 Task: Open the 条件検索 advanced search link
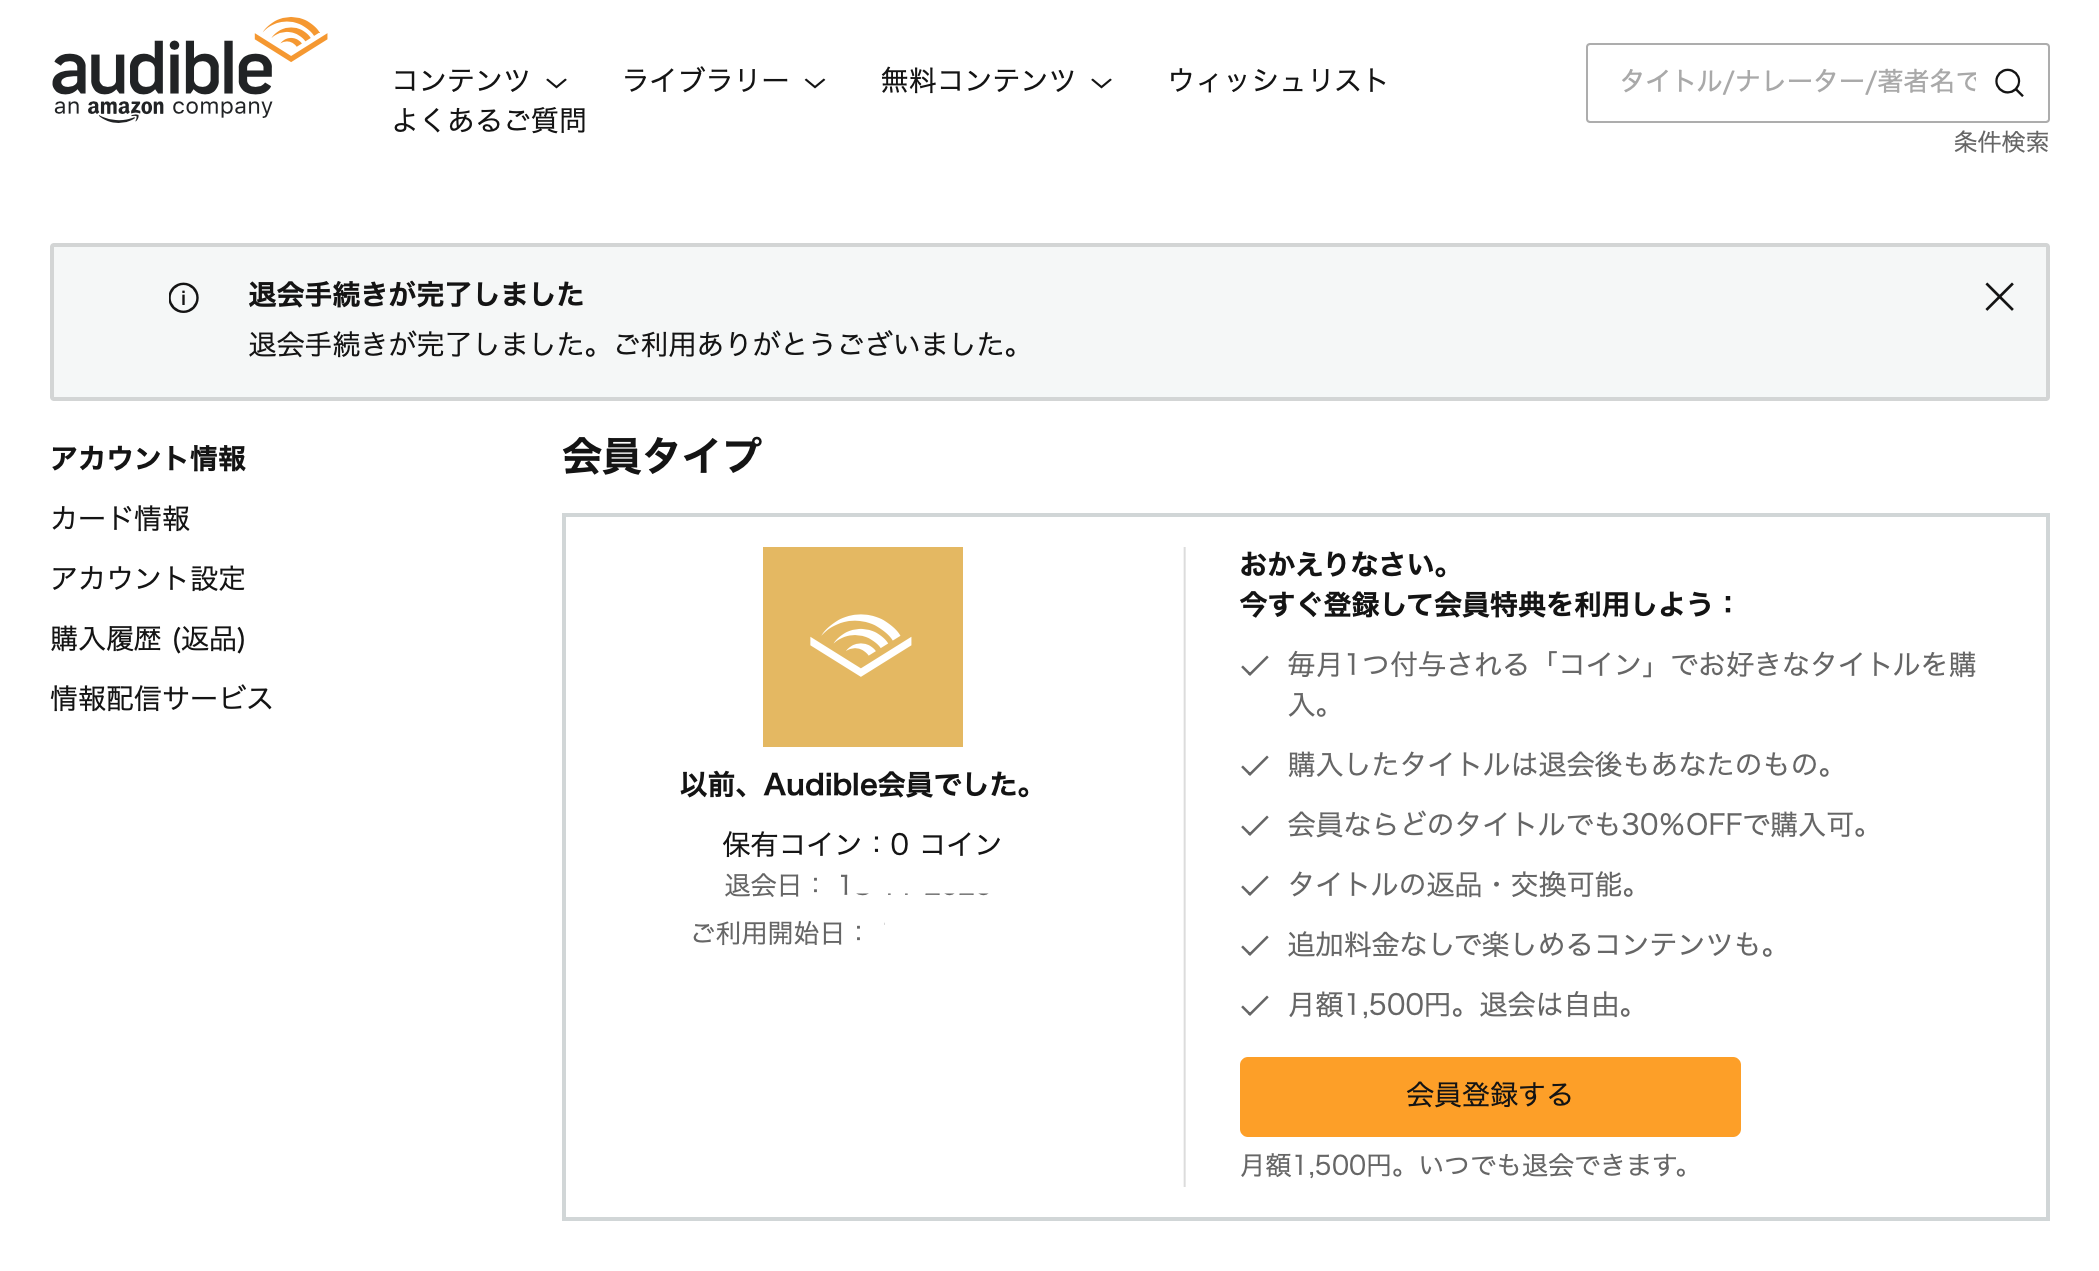point(2001,142)
